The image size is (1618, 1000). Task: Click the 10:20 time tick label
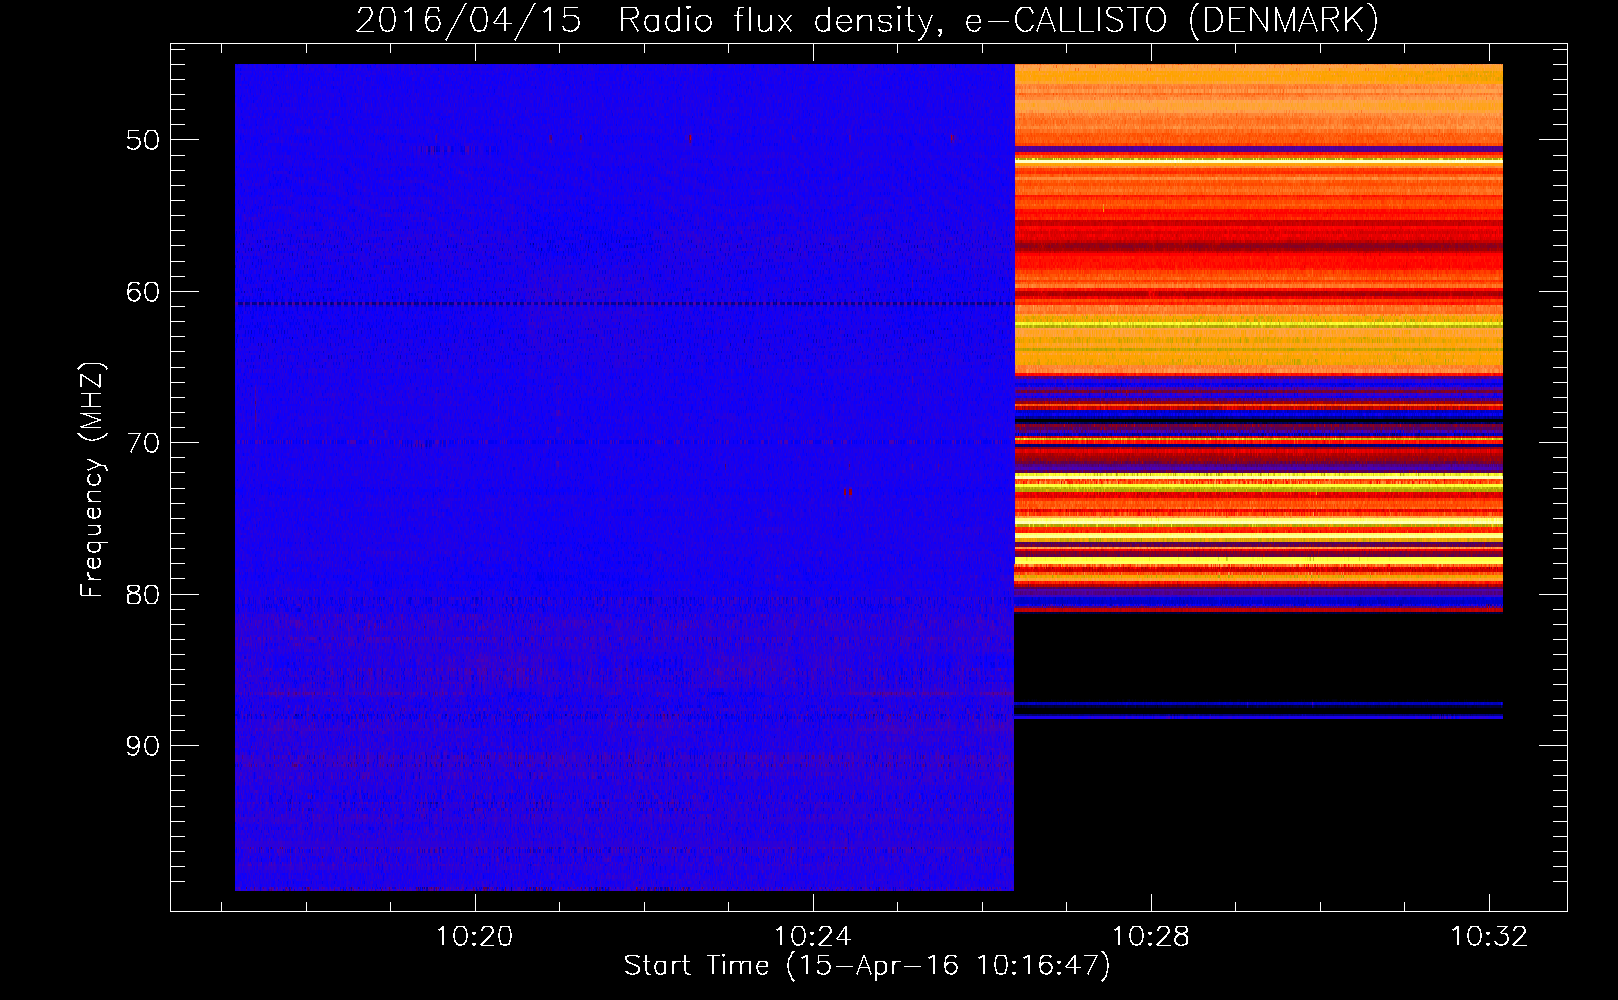475,936
